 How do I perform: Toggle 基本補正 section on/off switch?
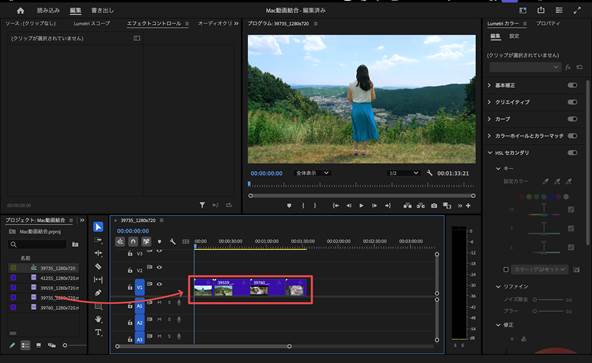(x=572, y=85)
